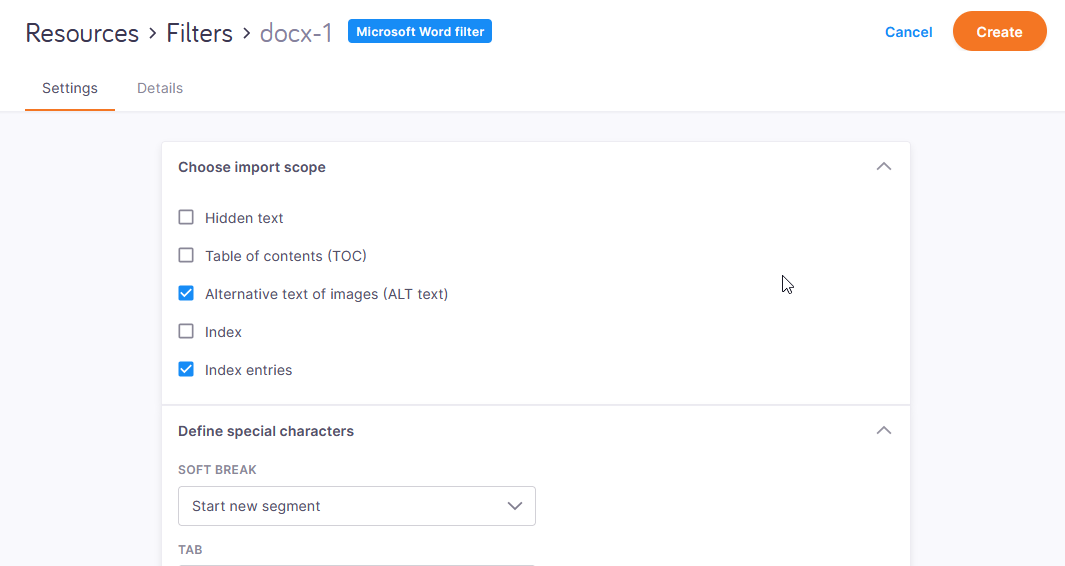Click the docx-1 filter name
The height and width of the screenshot is (566, 1065).
click(x=296, y=33)
